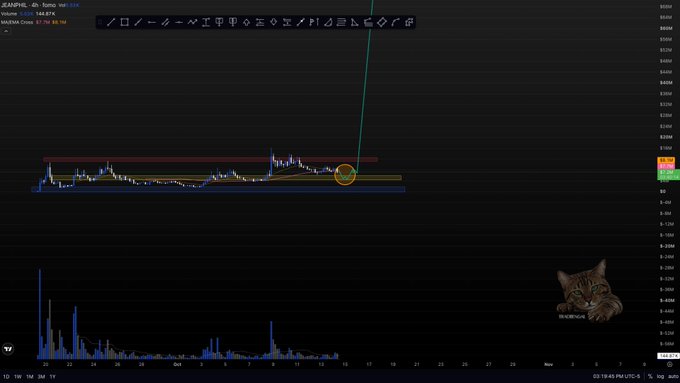This screenshot has height=383, width=680.
Task: Pick the plain diagonal line tool after Rectangle
Action: point(138,22)
